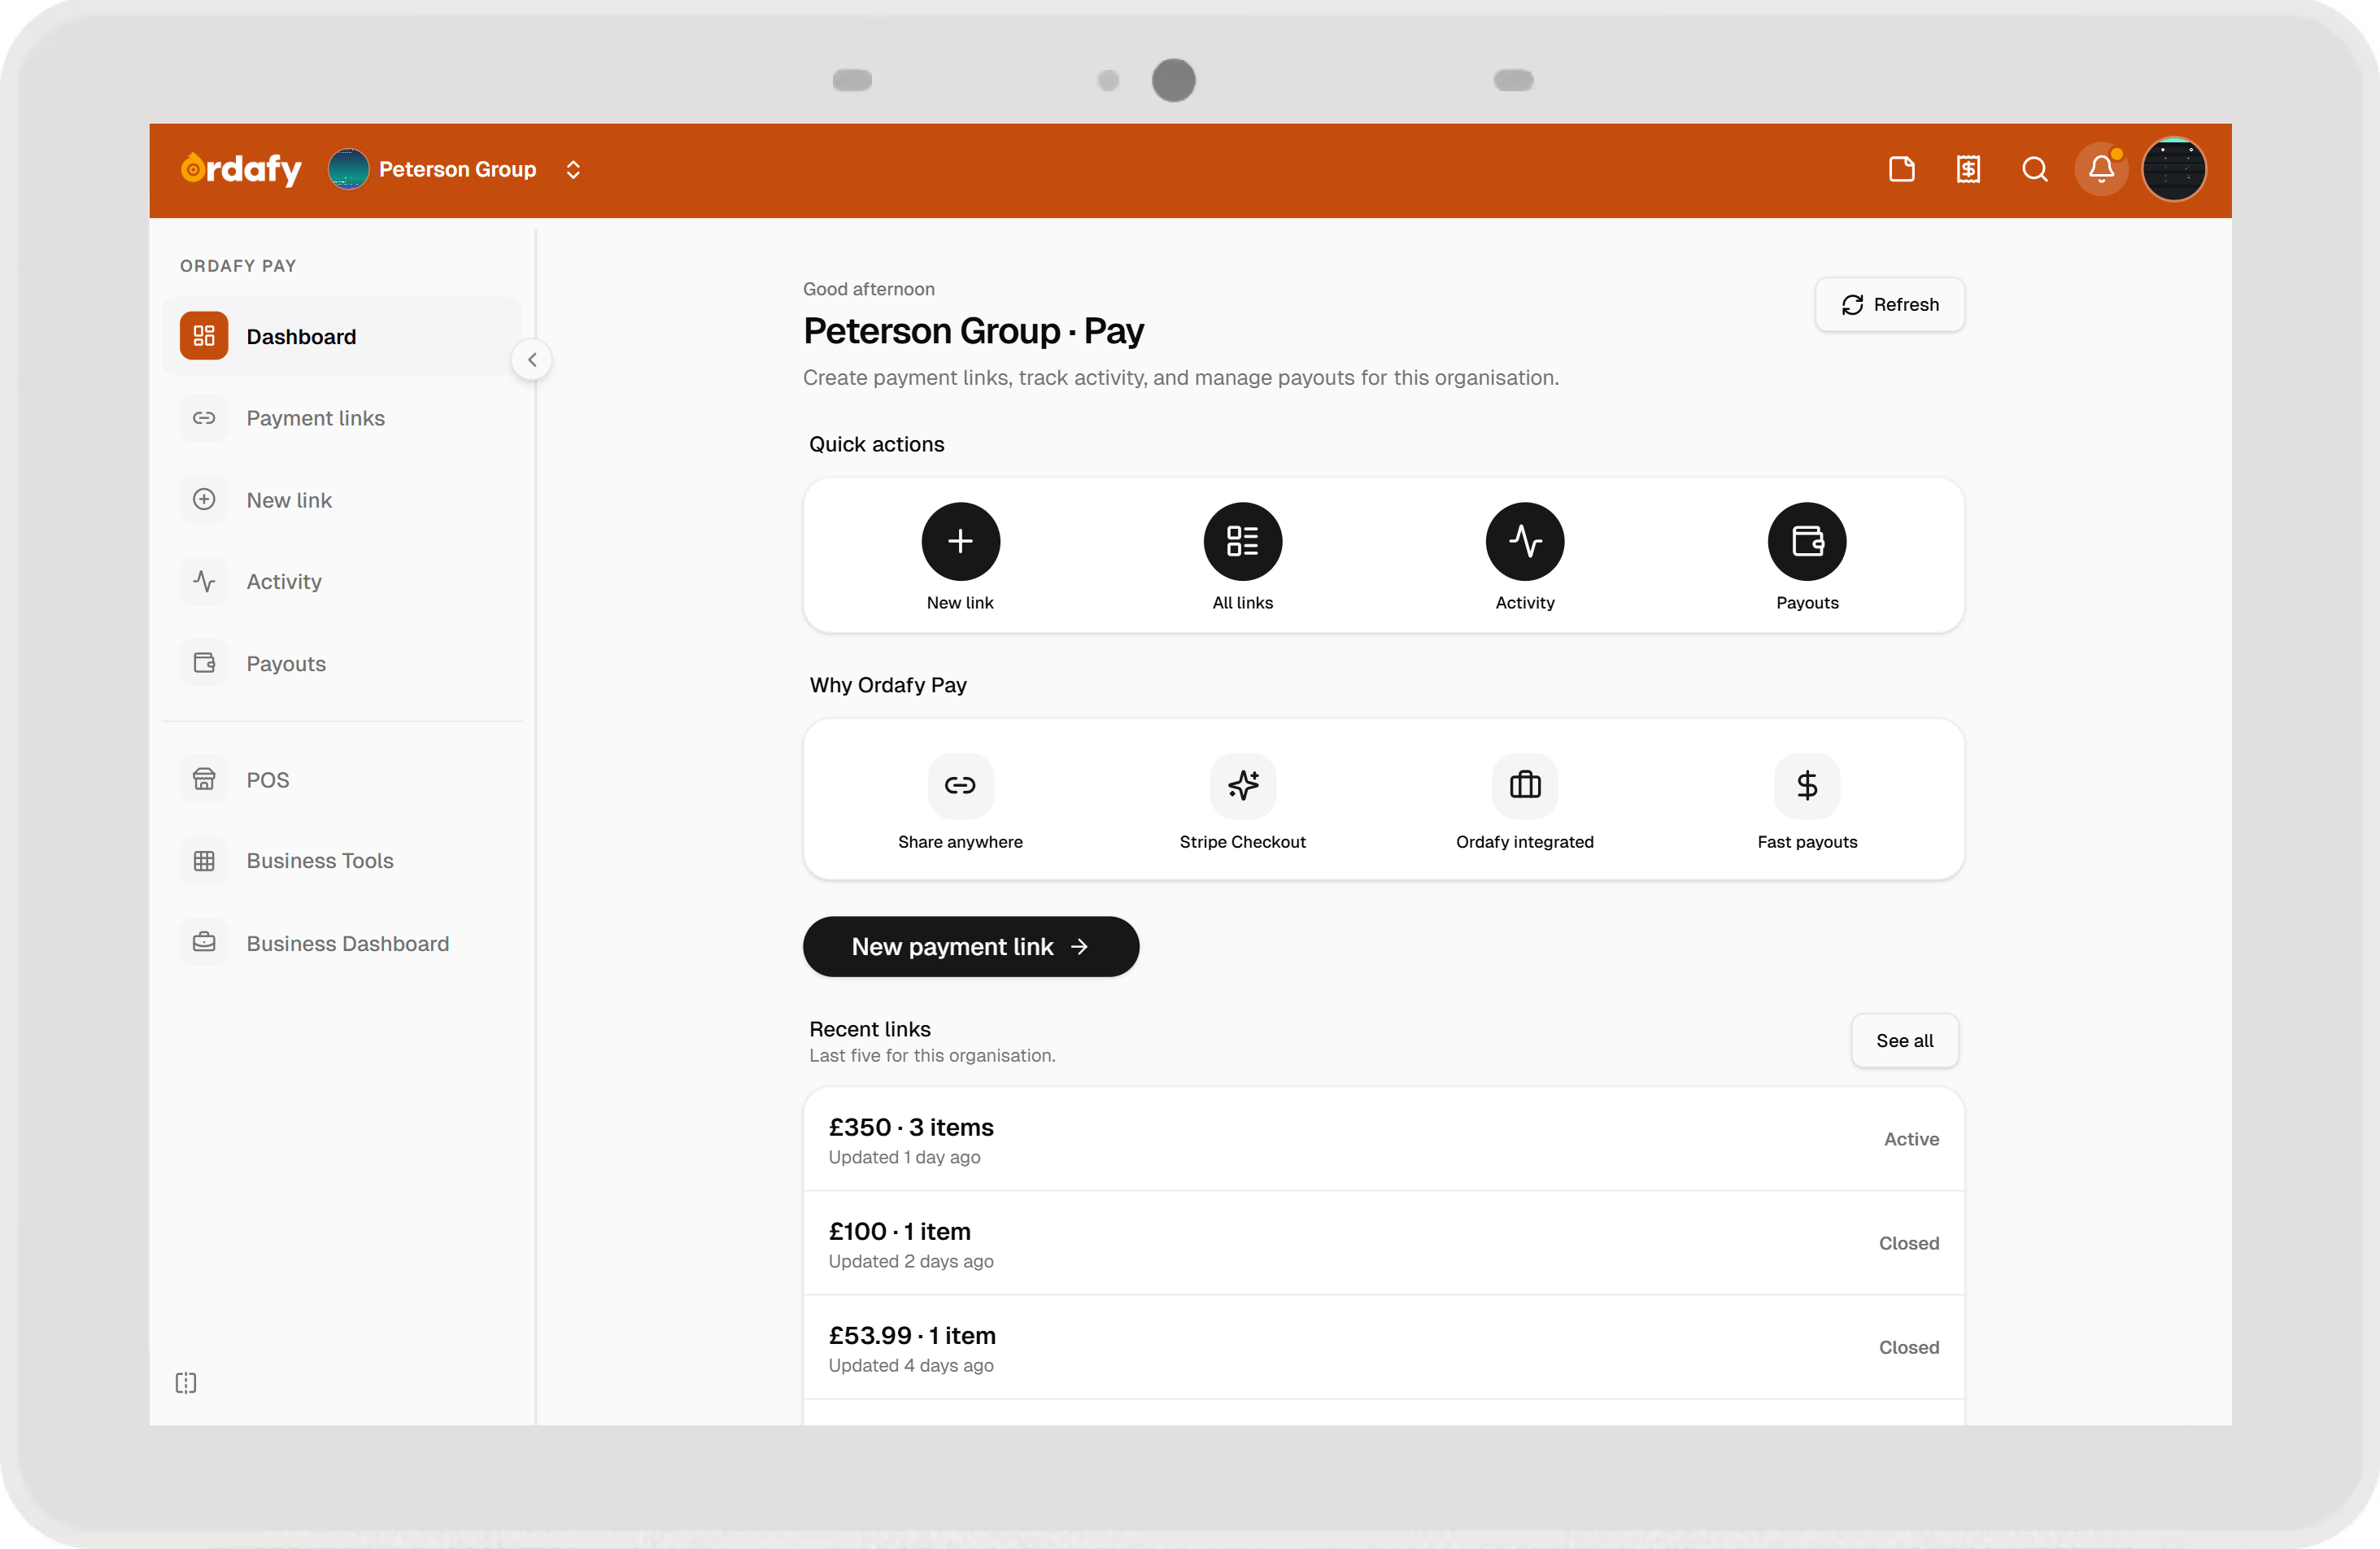Screen dimensions: 2380x1549
Task: Click the sidebar Activity pulse icon
Action: tap(204, 582)
